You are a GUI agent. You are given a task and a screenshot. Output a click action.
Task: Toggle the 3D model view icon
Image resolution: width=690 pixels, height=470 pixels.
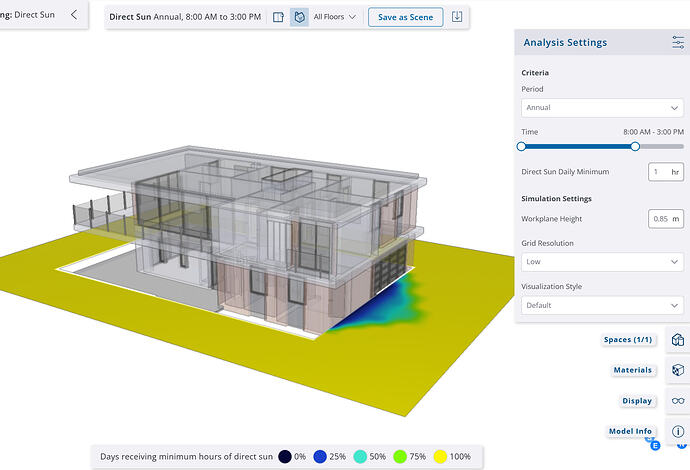click(x=299, y=17)
